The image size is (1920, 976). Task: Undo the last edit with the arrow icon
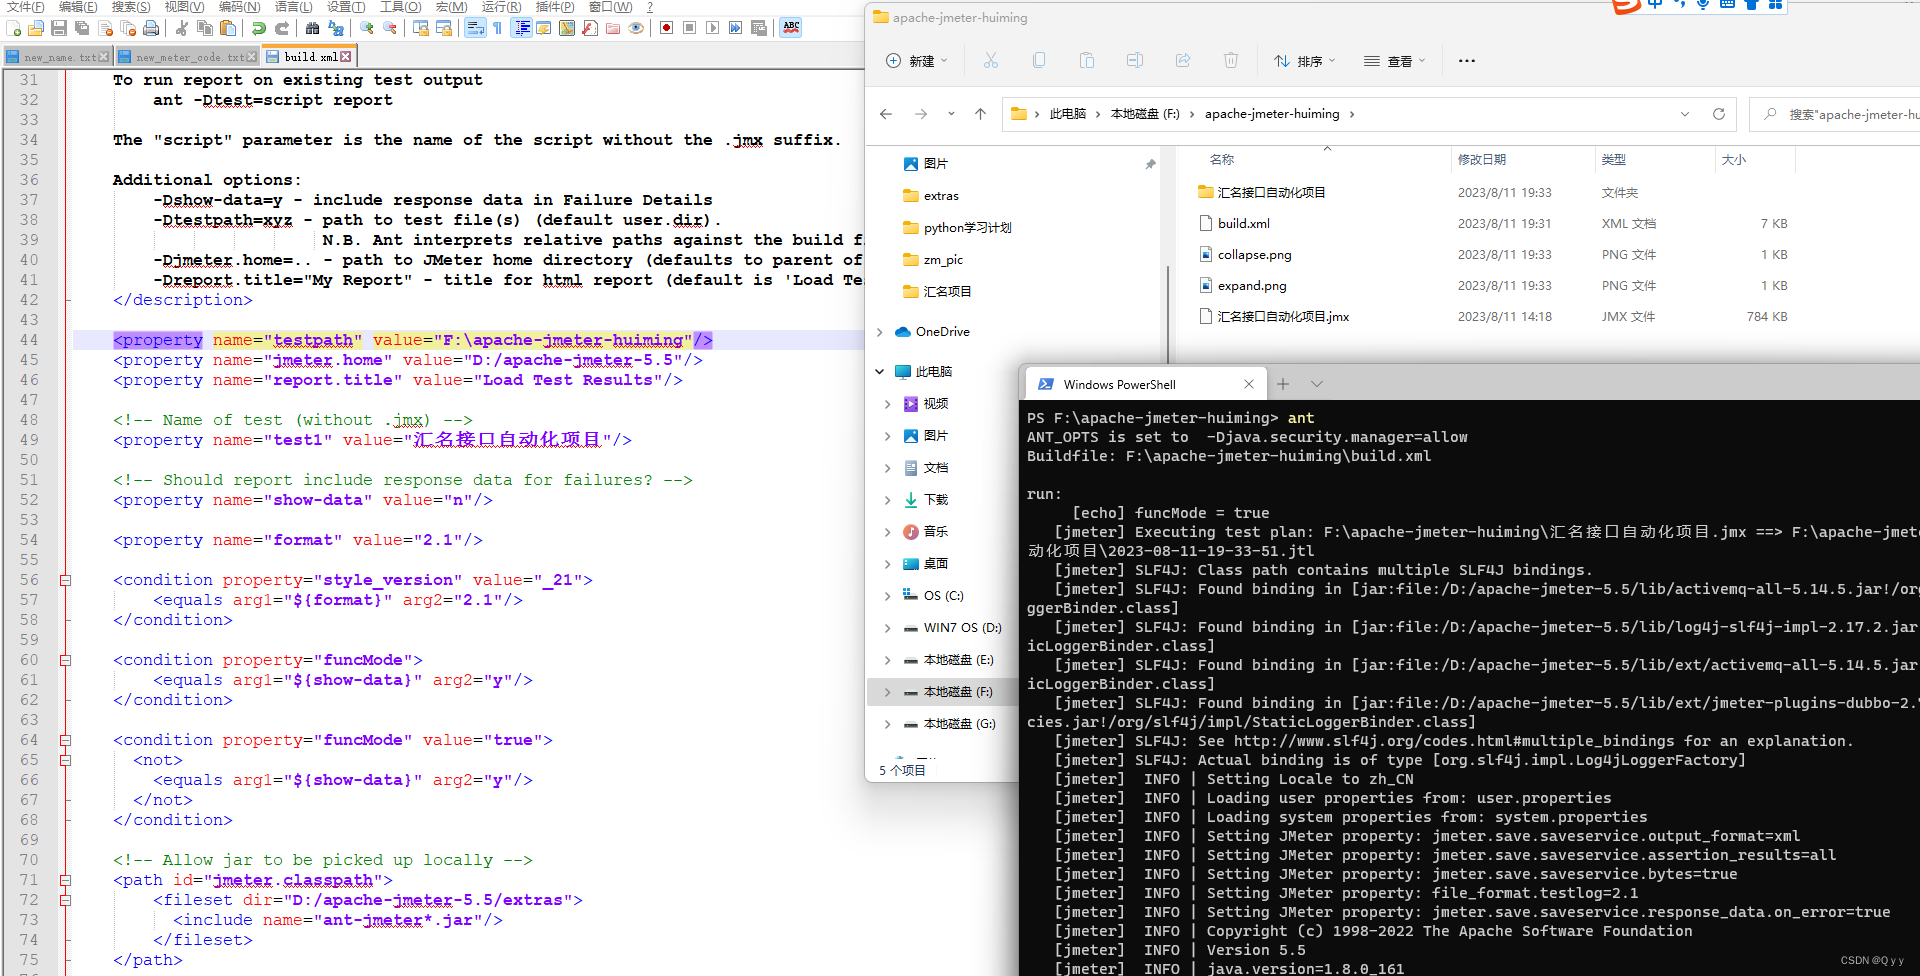[258, 28]
